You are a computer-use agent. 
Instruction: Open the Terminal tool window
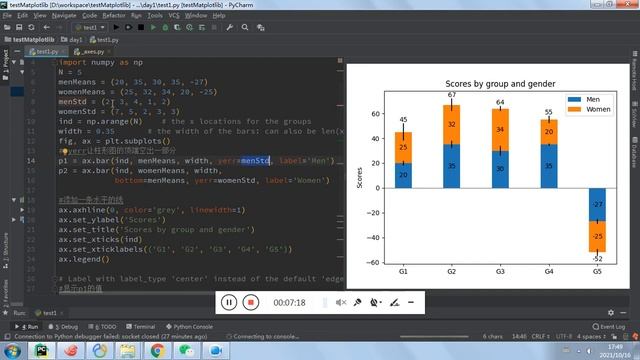point(141,327)
